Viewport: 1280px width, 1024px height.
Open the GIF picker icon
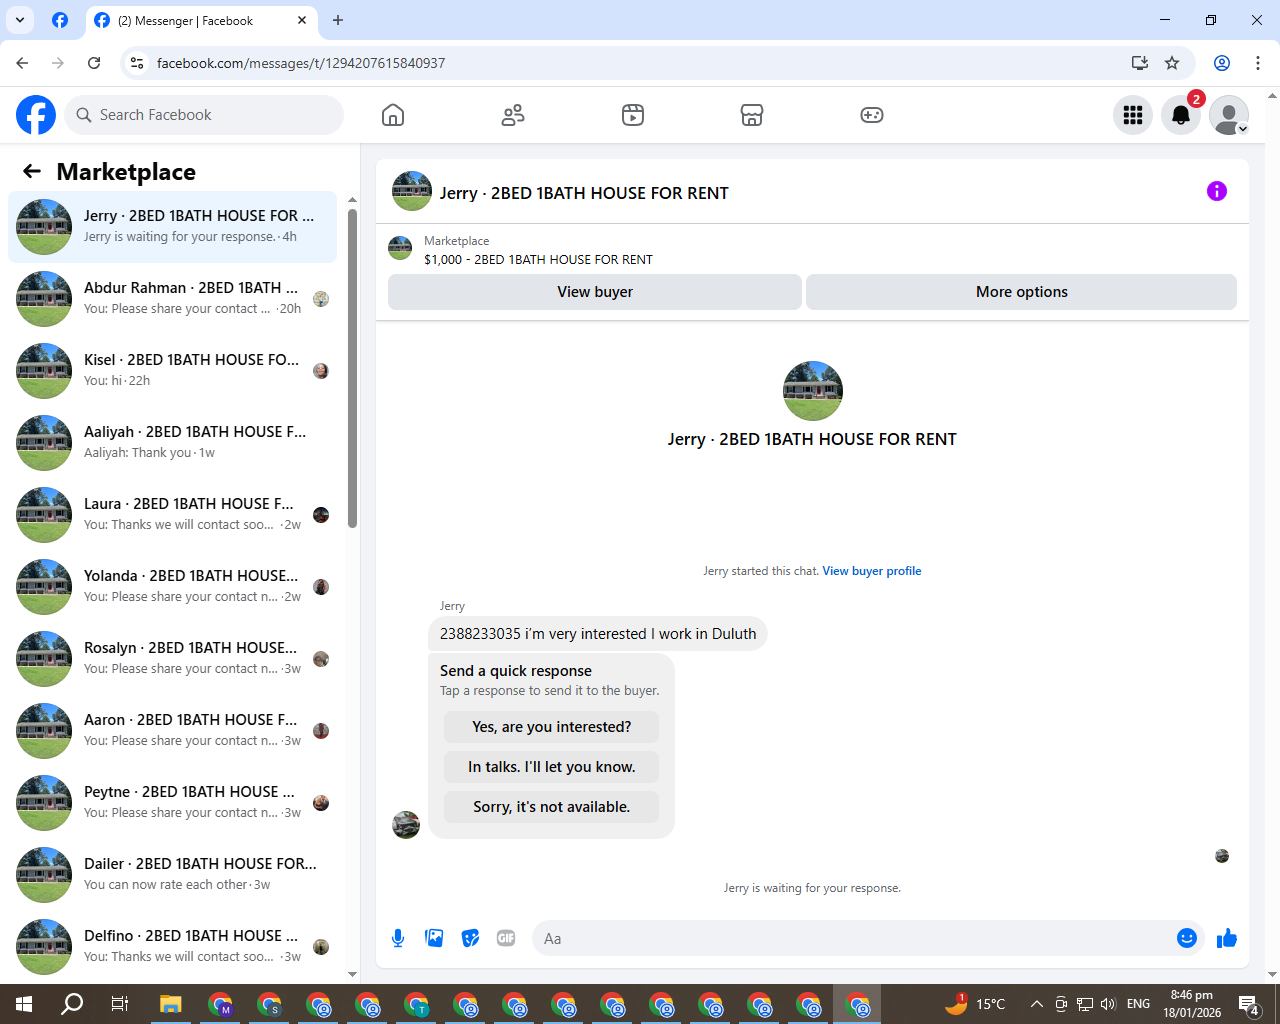(x=506, y=938)
